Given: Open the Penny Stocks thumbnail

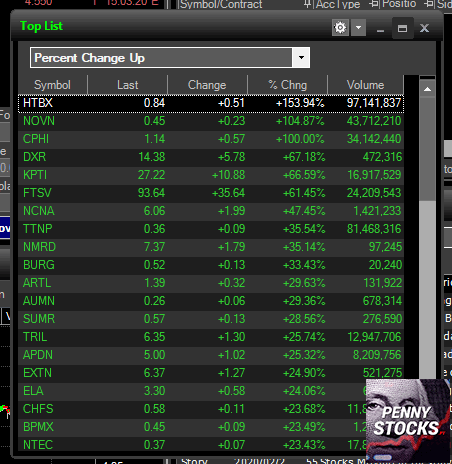Looking at the screenshot, I should pos(408,421).
